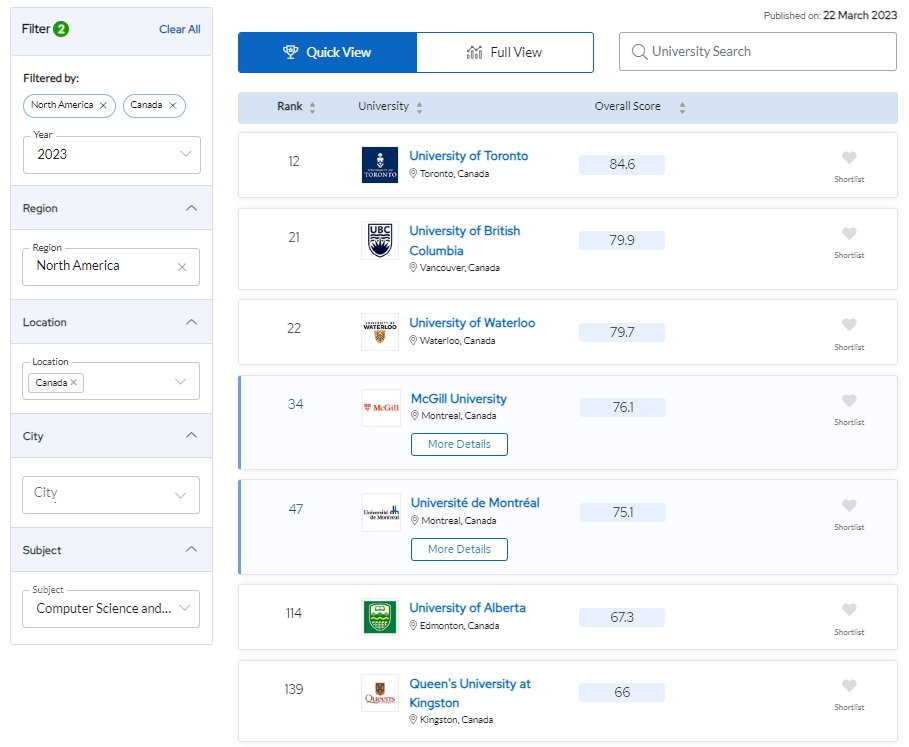909x747 pixels.
Task: Remove the Canada chip at top of filters
Action: 172,105
